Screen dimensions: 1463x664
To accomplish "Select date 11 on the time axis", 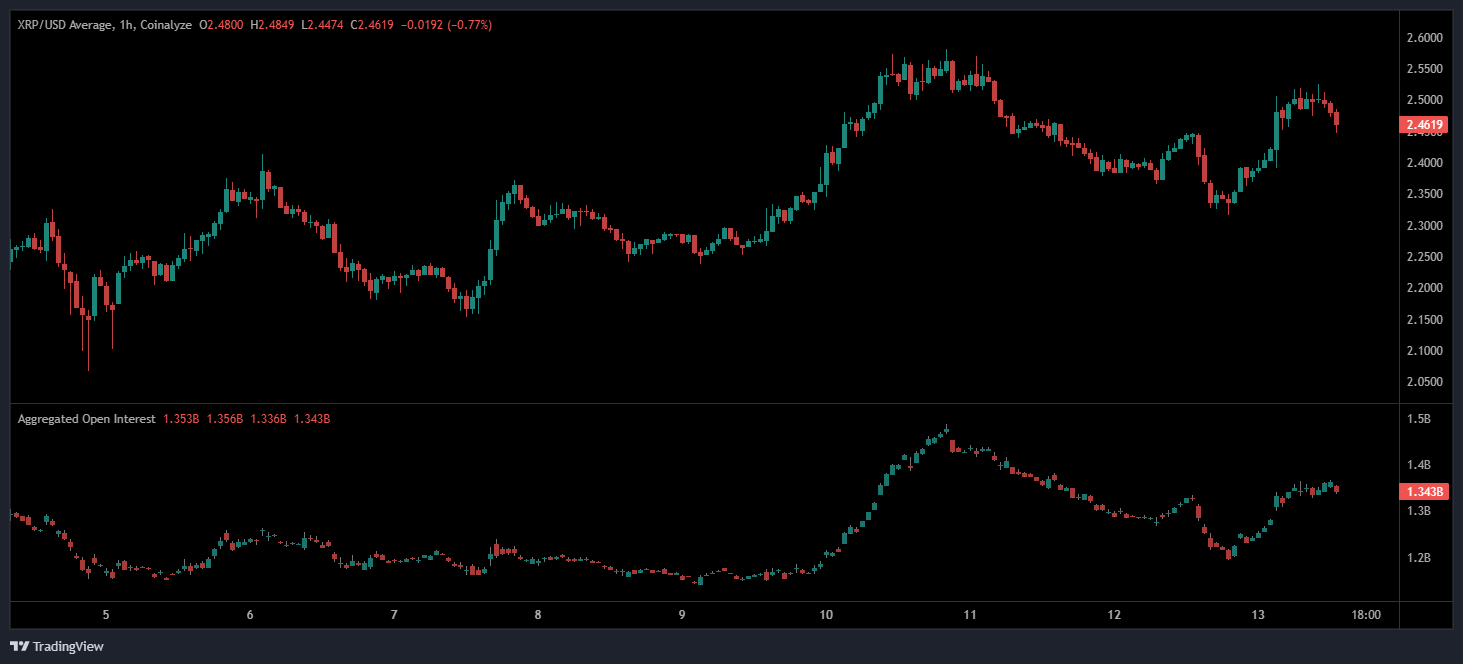I will 970,615.
